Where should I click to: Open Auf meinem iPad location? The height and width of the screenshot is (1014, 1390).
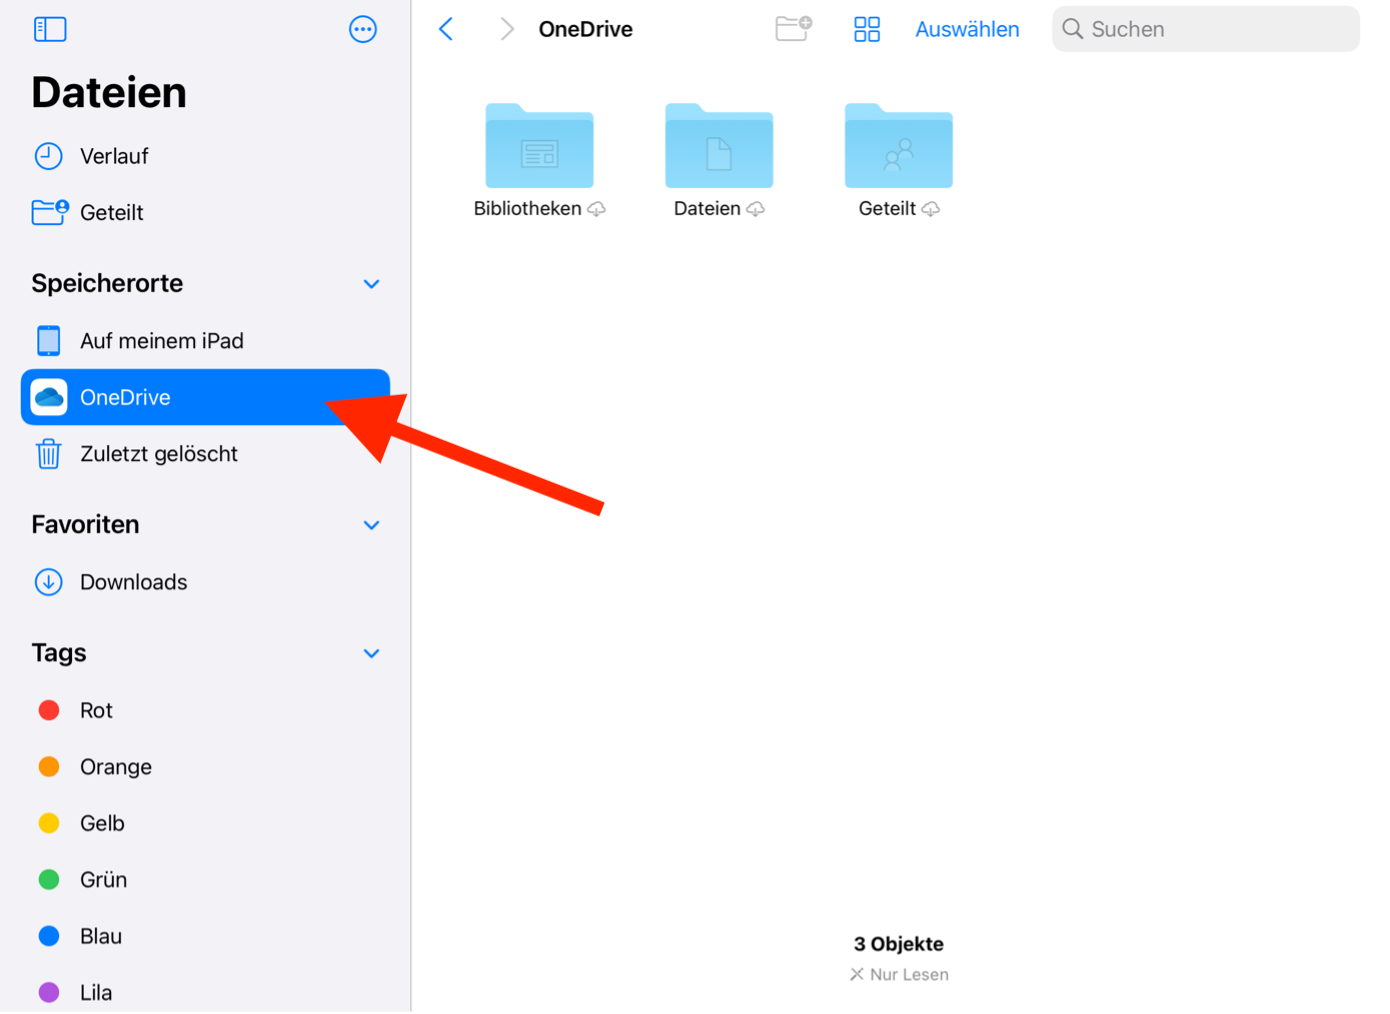click(x=161, y=341)
